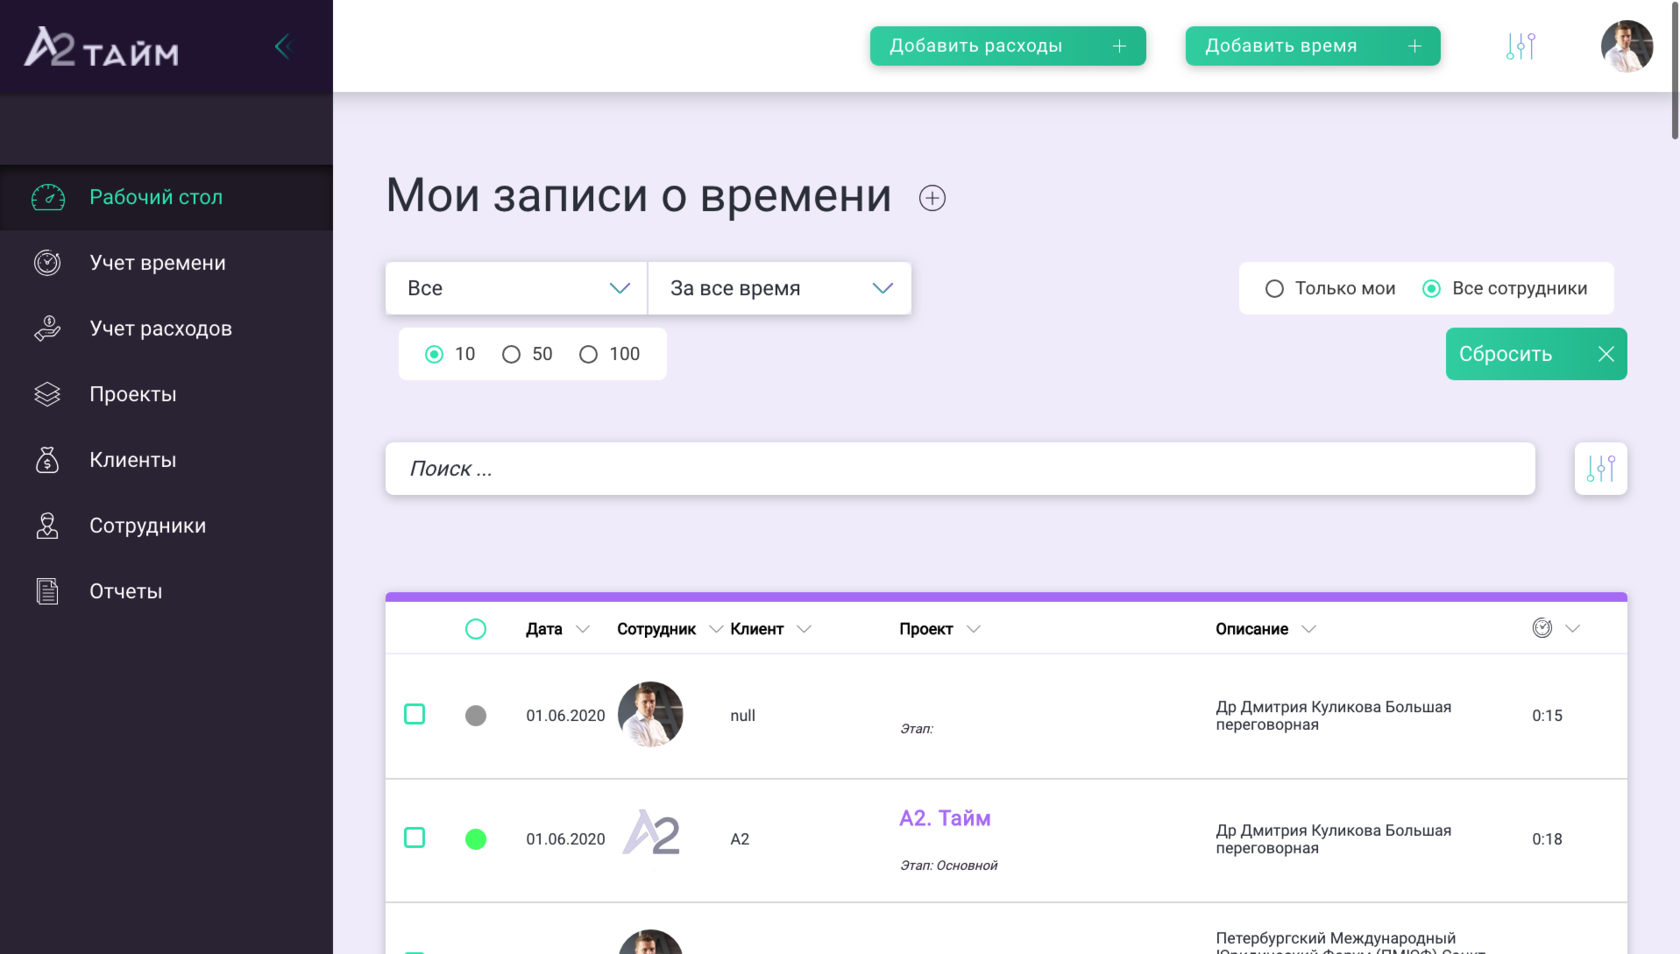Check the box for the null client row

point(414,714)
